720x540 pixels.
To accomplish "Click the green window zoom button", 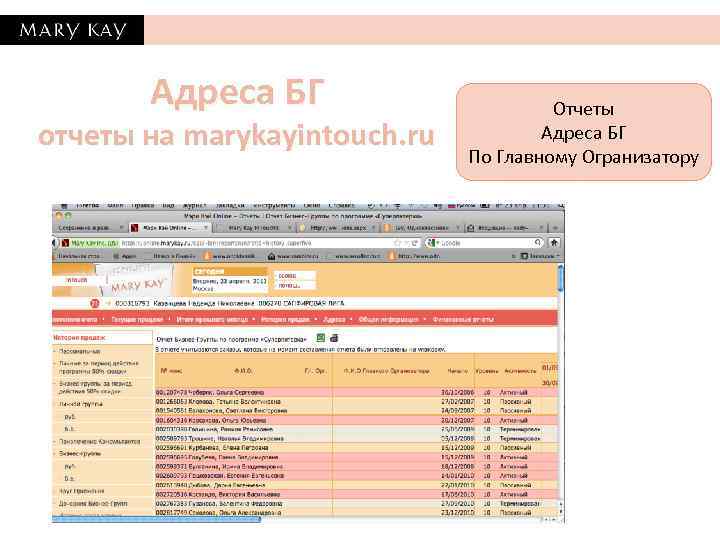I will coord(68,216).
